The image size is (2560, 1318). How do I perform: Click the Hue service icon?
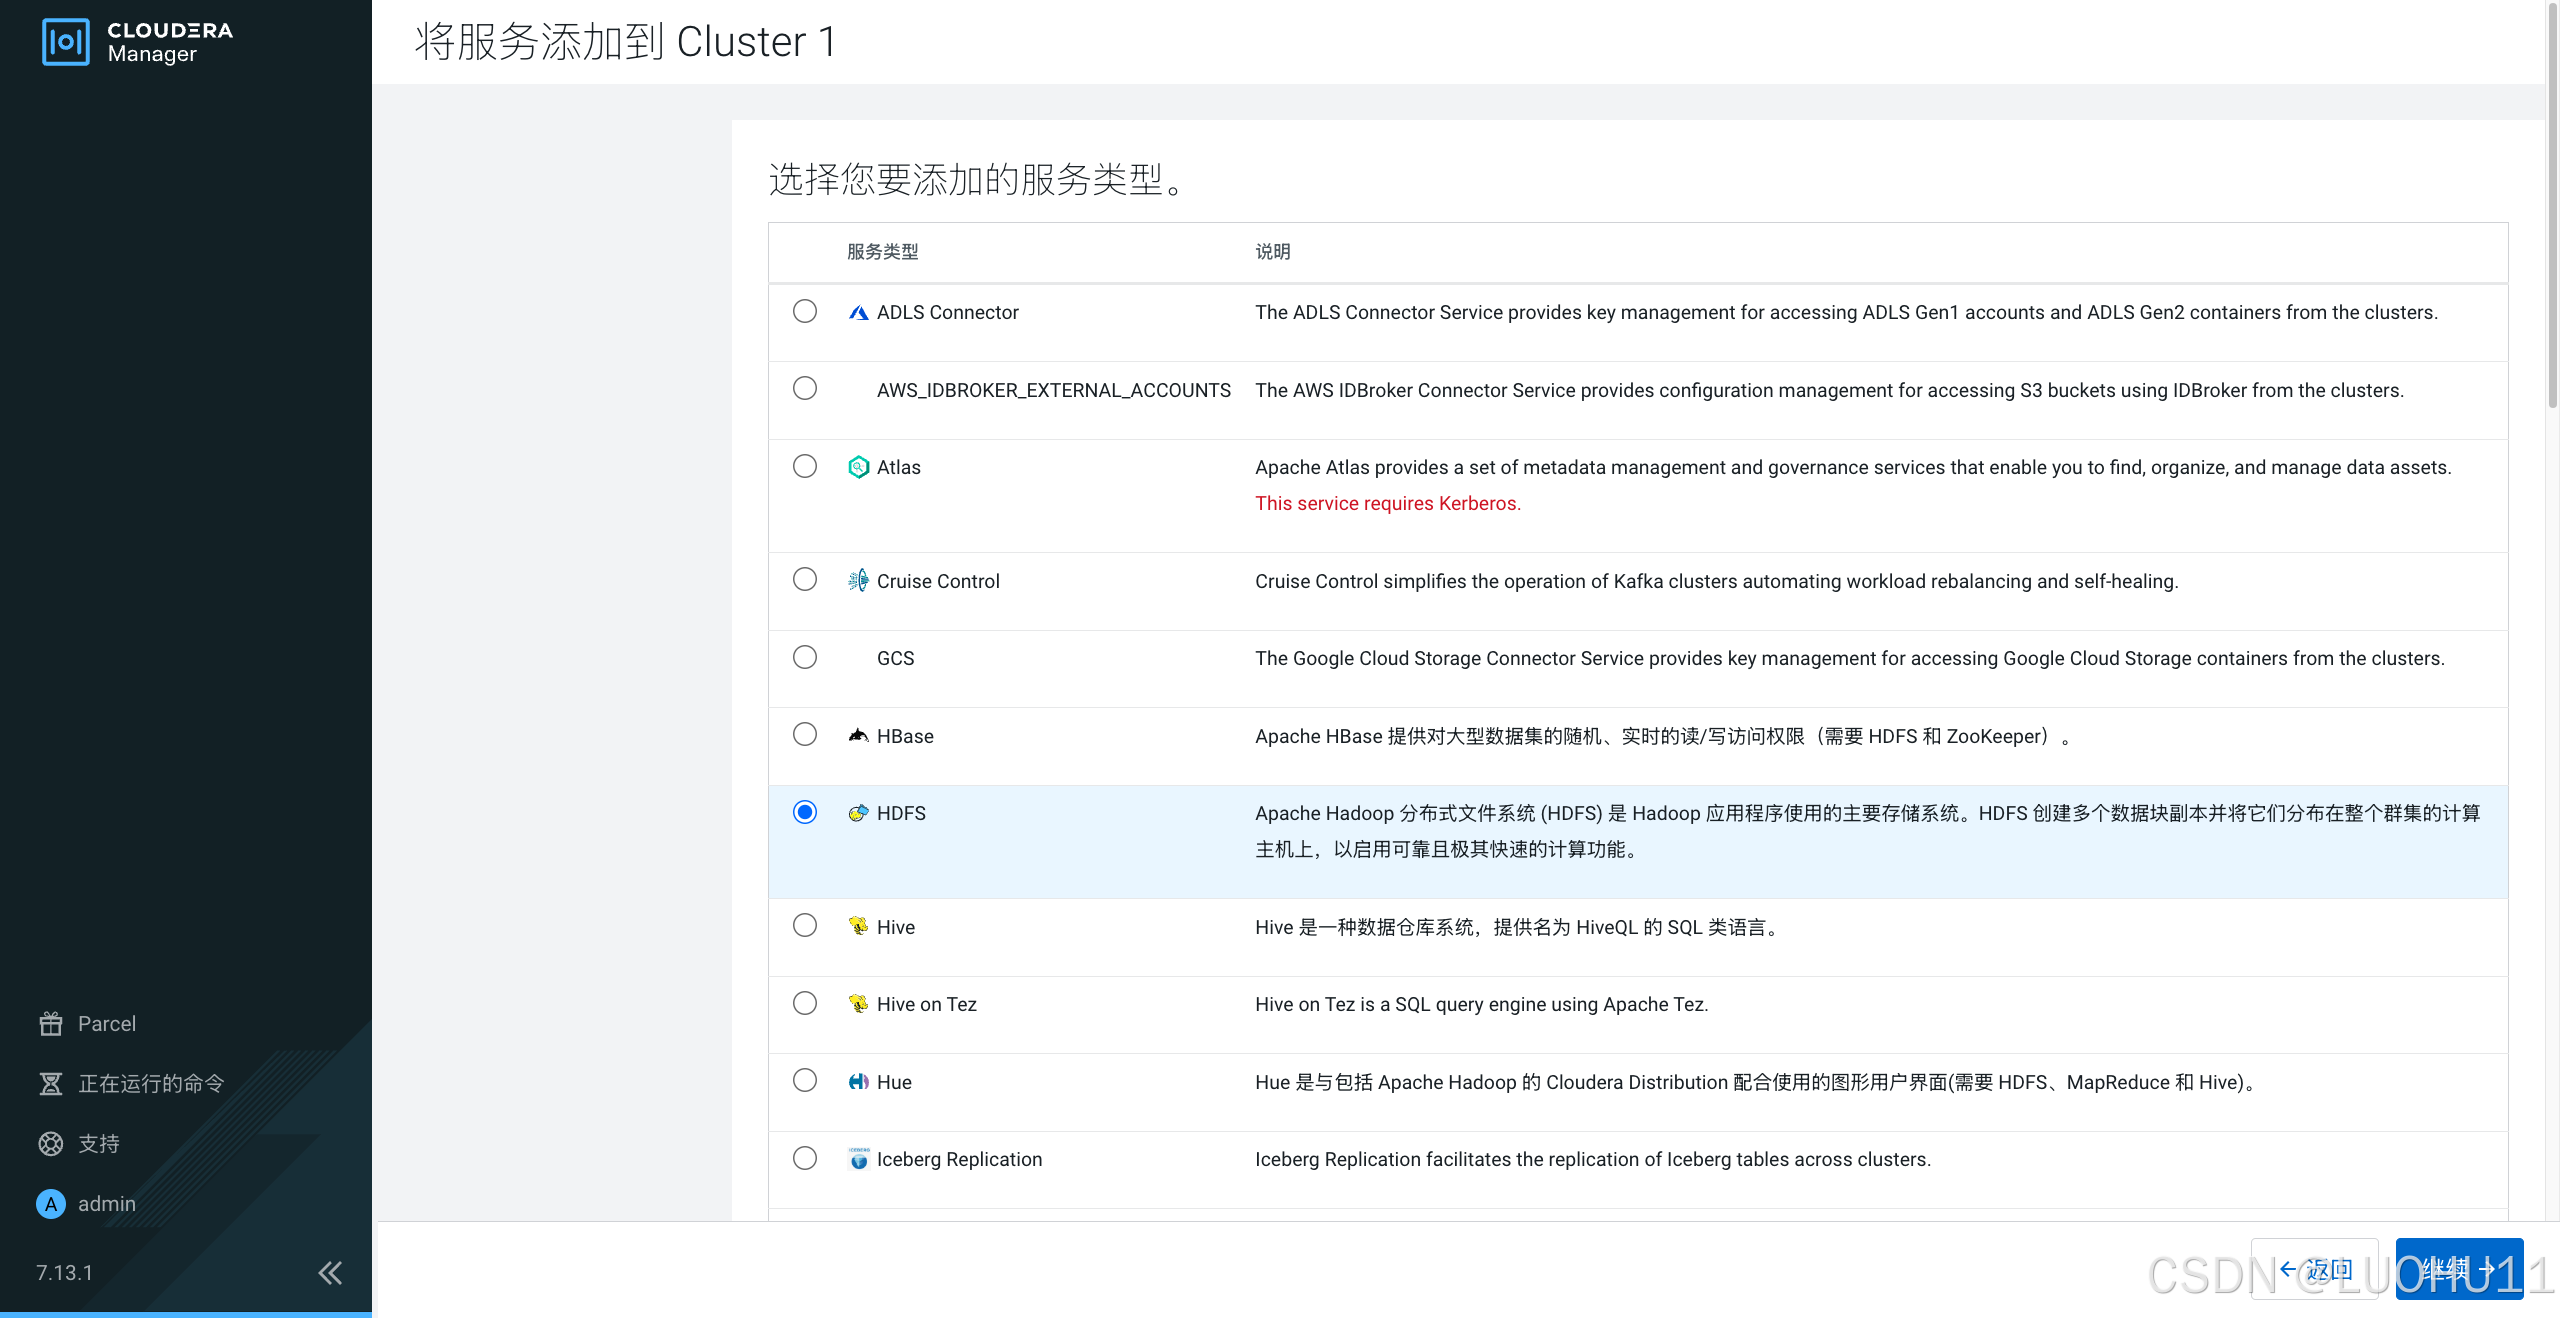858,1082
